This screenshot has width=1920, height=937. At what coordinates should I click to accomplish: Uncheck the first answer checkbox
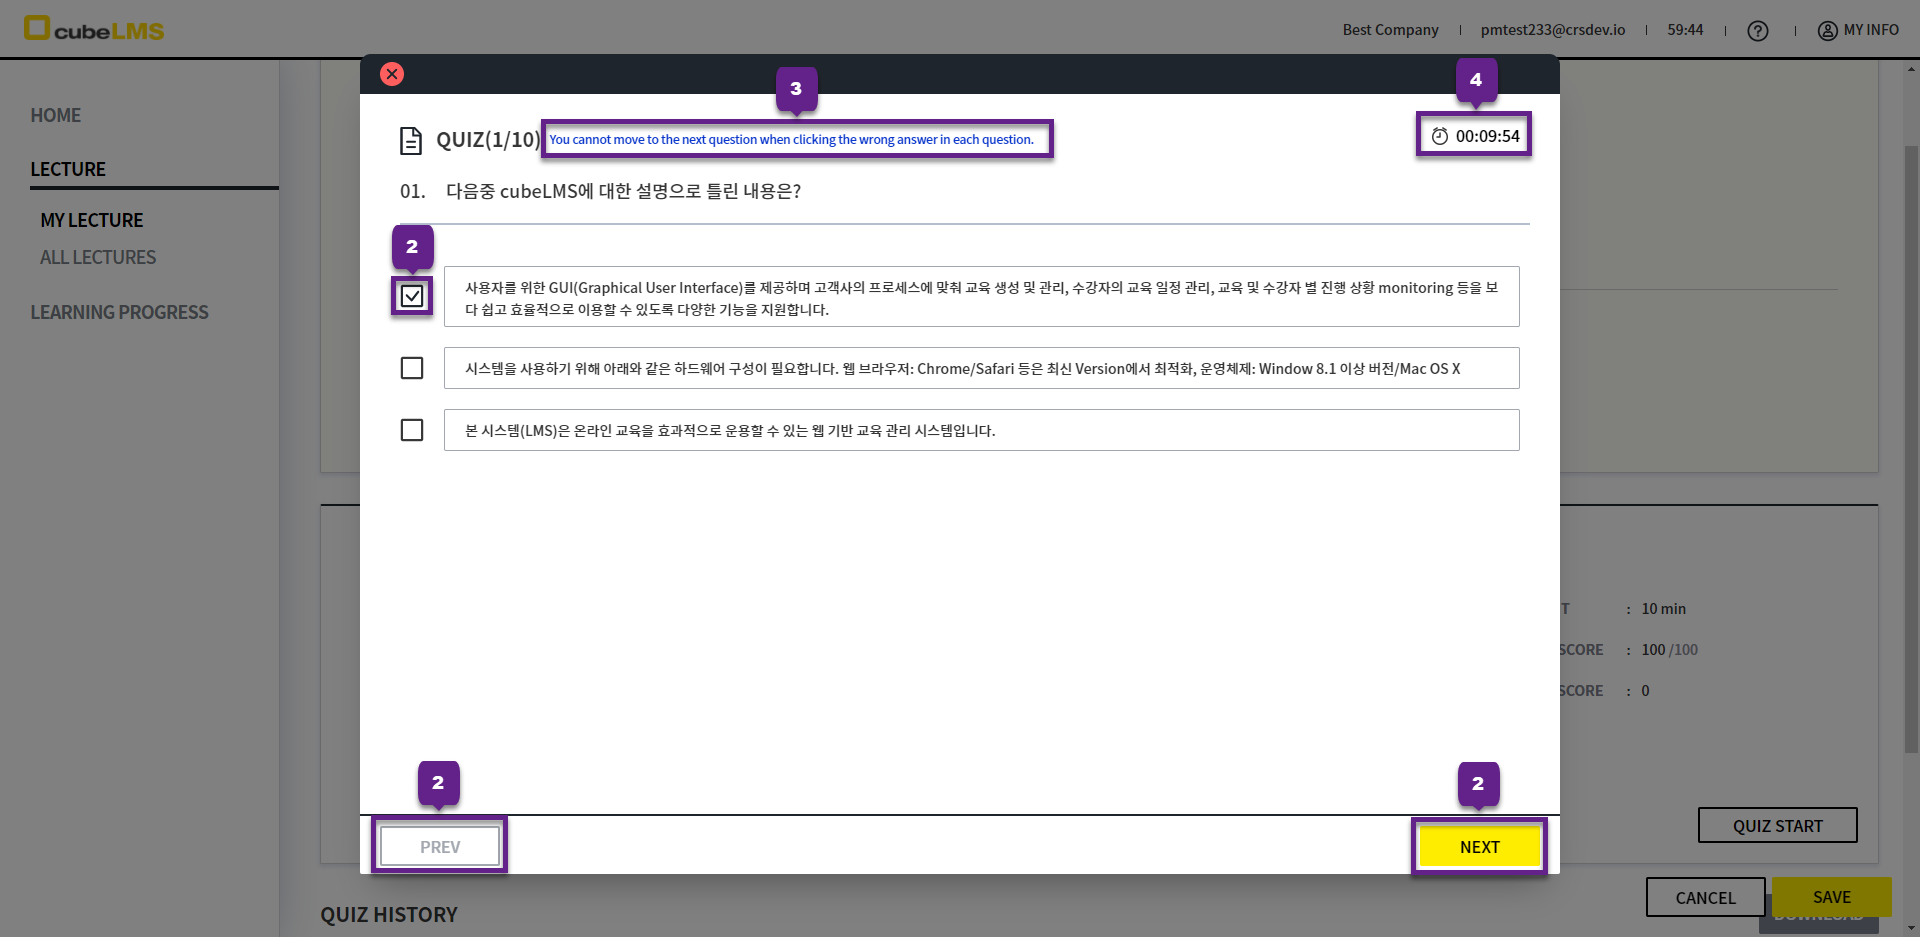(412, 296)
